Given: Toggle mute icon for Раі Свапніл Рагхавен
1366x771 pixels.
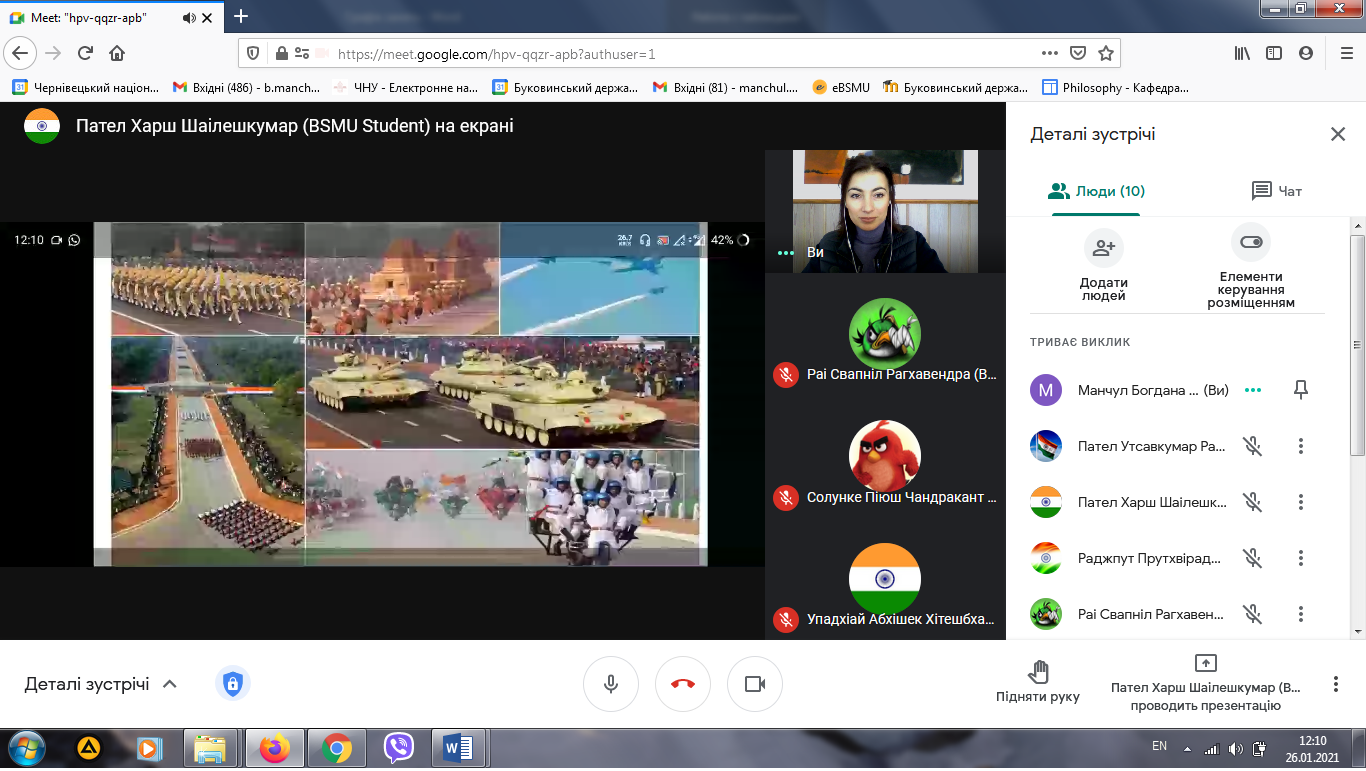Looking at the screenshot, I should point(1252,614).
